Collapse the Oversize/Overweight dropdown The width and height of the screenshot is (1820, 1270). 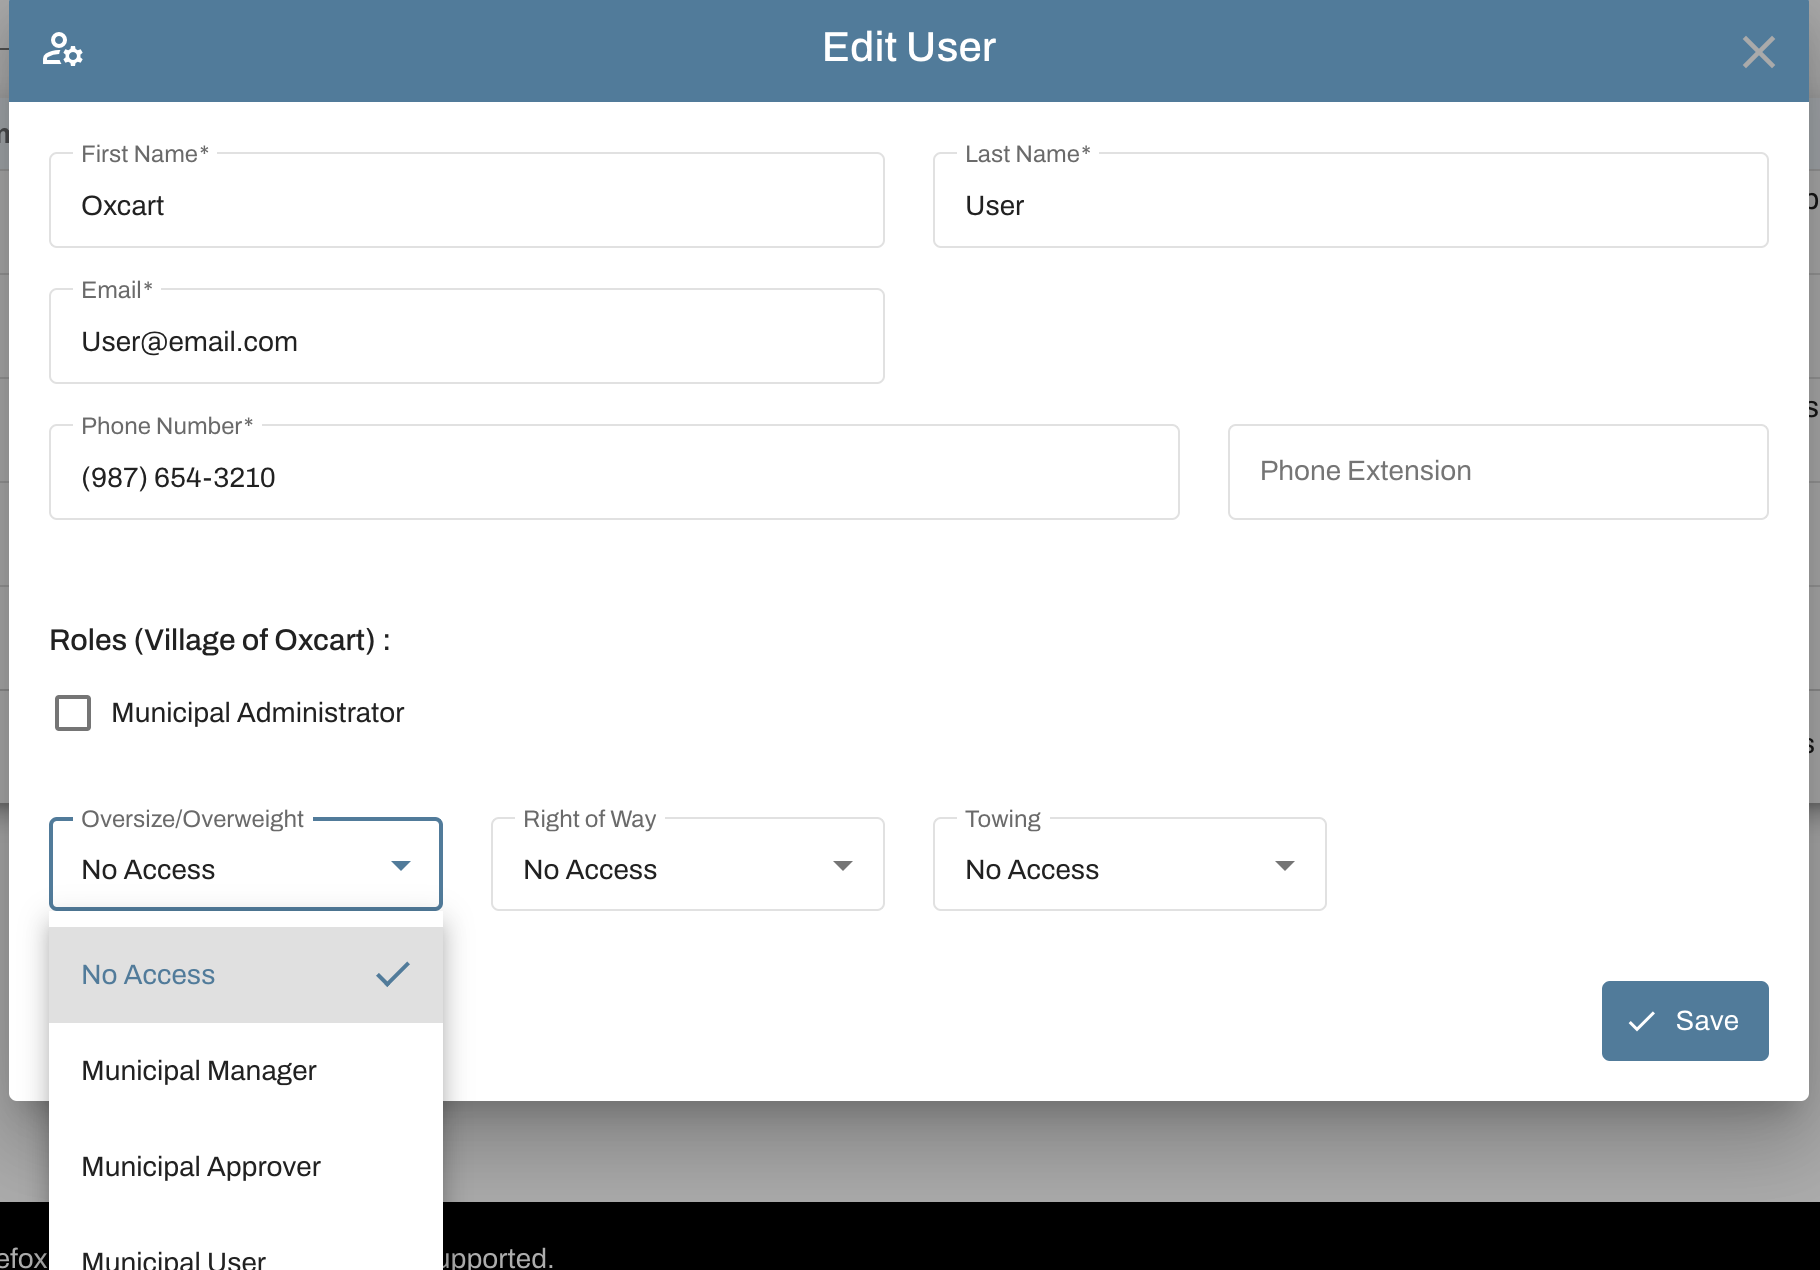(x=246, y=865)
